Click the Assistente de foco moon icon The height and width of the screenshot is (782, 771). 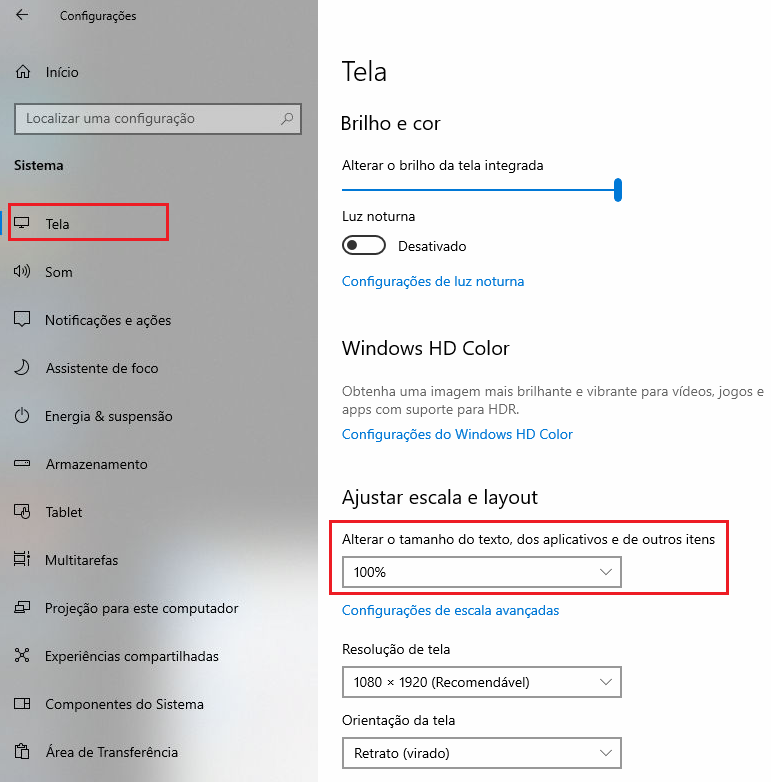pos(22,368)
